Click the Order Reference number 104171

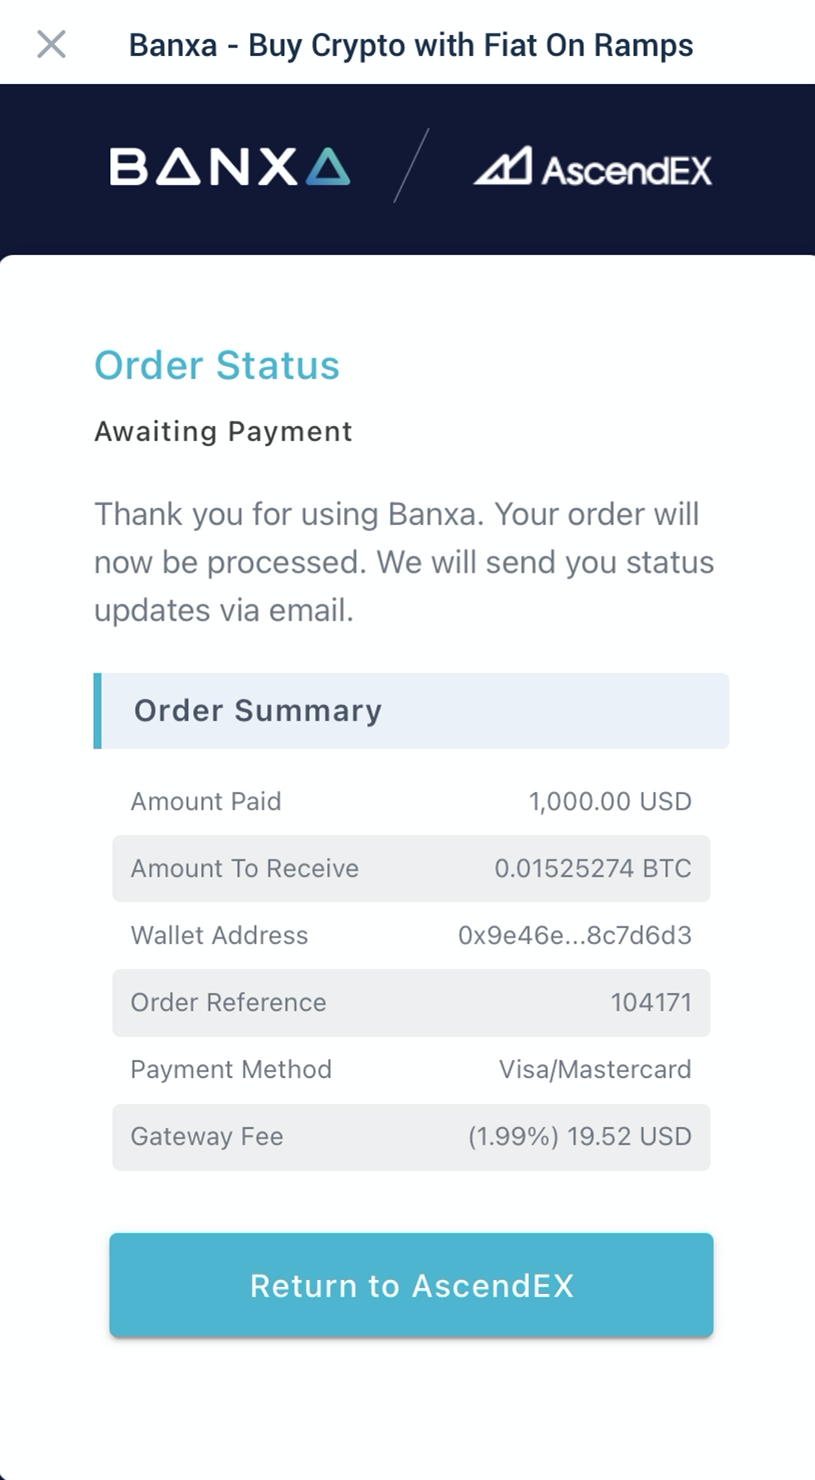click(651, 1003)
